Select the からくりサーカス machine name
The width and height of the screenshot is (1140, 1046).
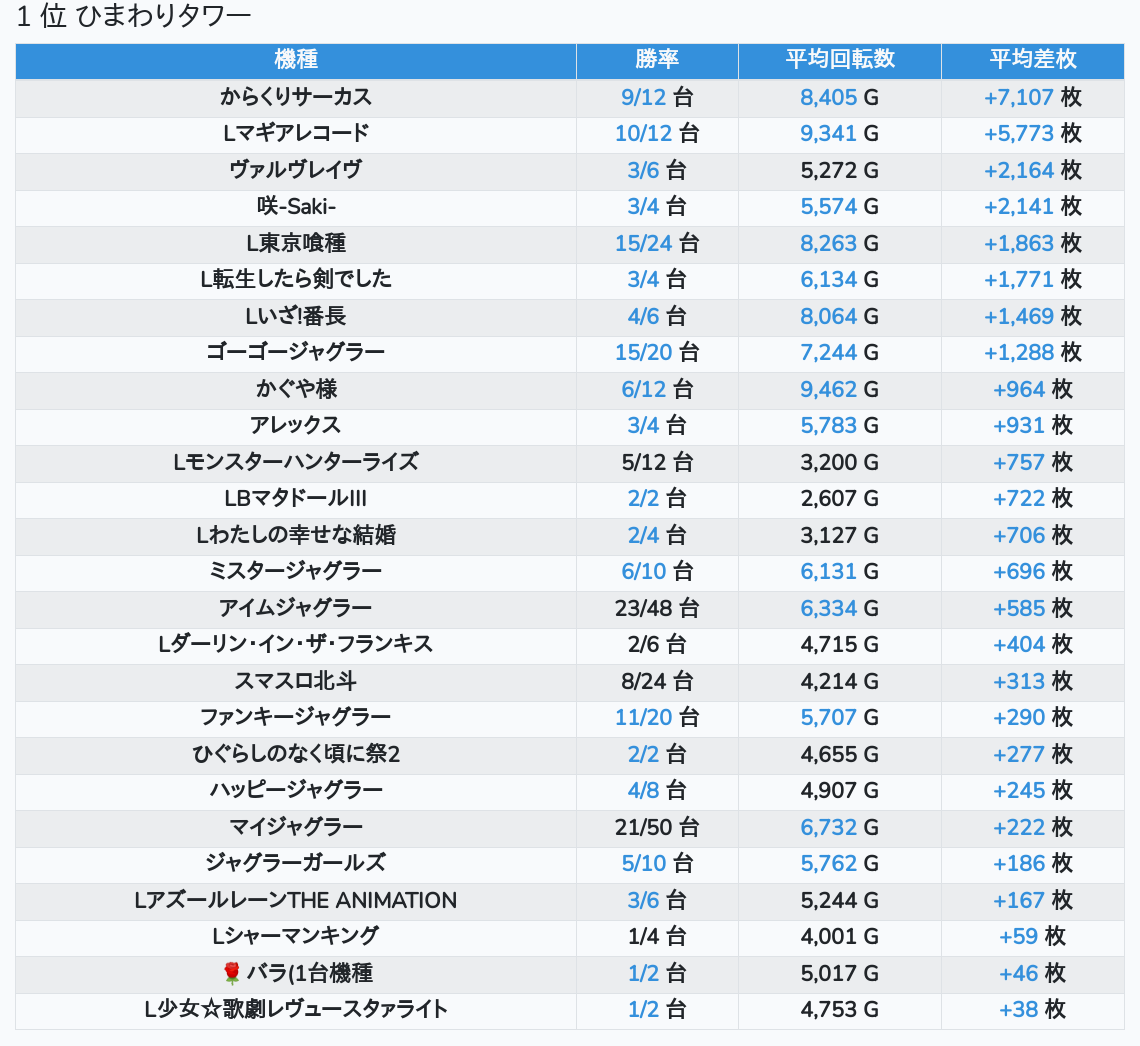pos(296,97)
